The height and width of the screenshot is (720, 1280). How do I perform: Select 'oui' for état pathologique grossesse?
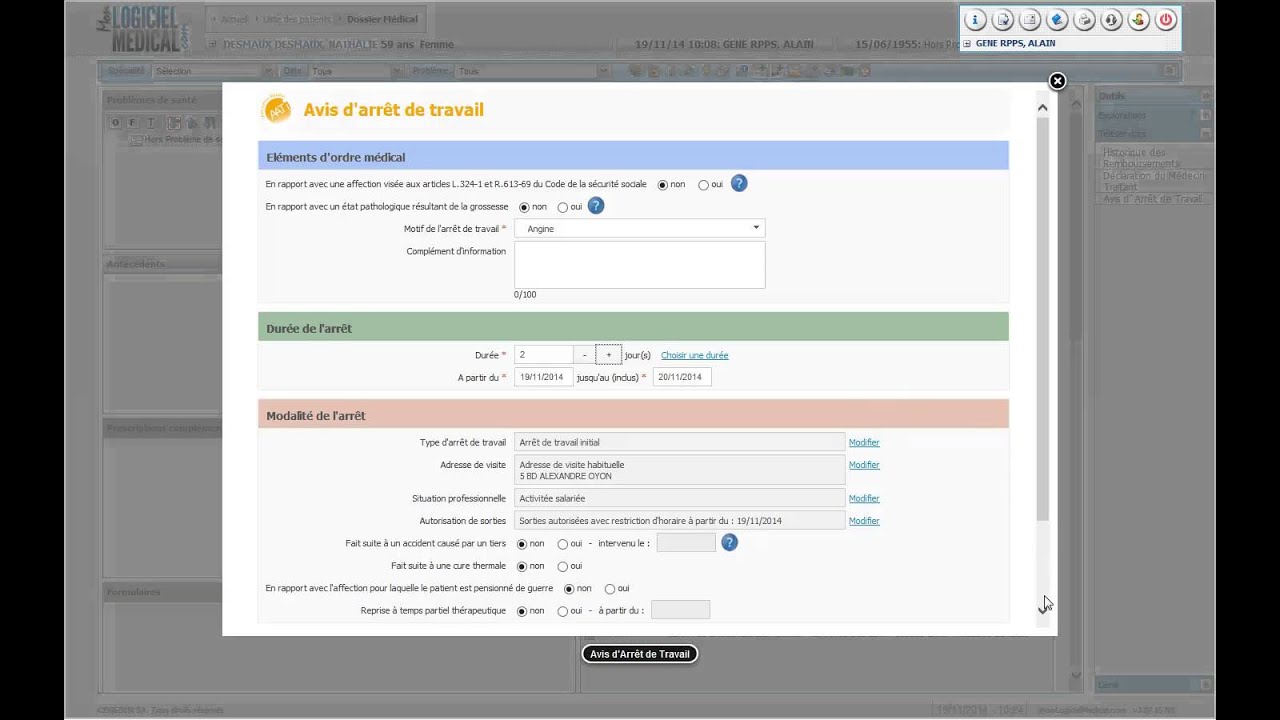(x=562, y=207)
